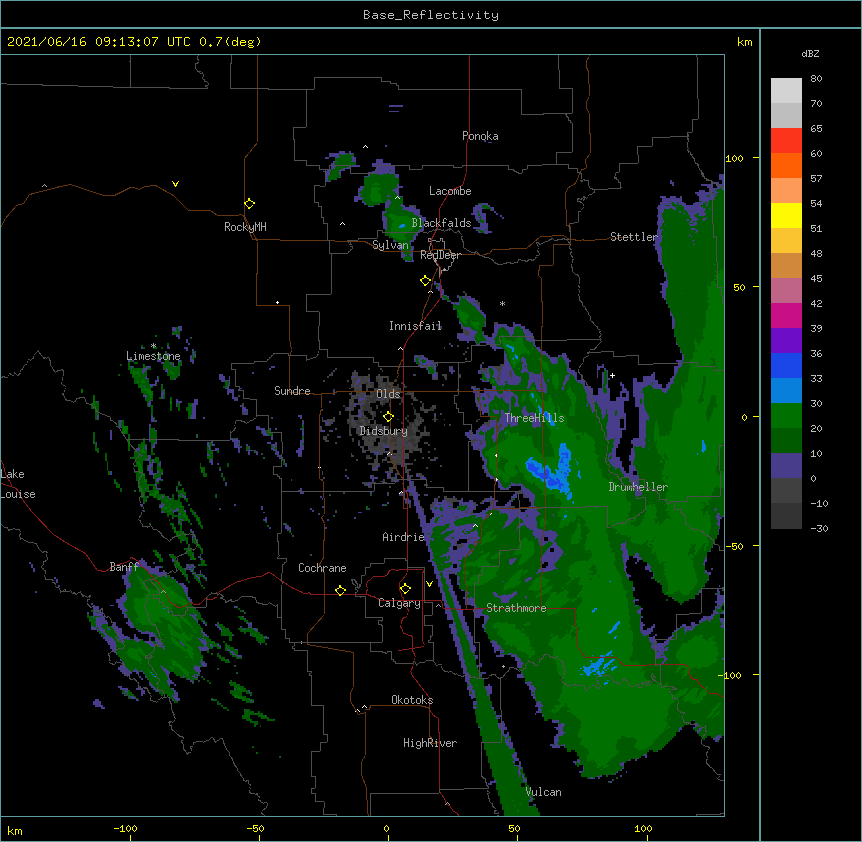Image resolution: width=862 pixels, height=842 pixels.
Task: Click the bright yellow 54 dBZ swatch
Action: coord(786,215)
